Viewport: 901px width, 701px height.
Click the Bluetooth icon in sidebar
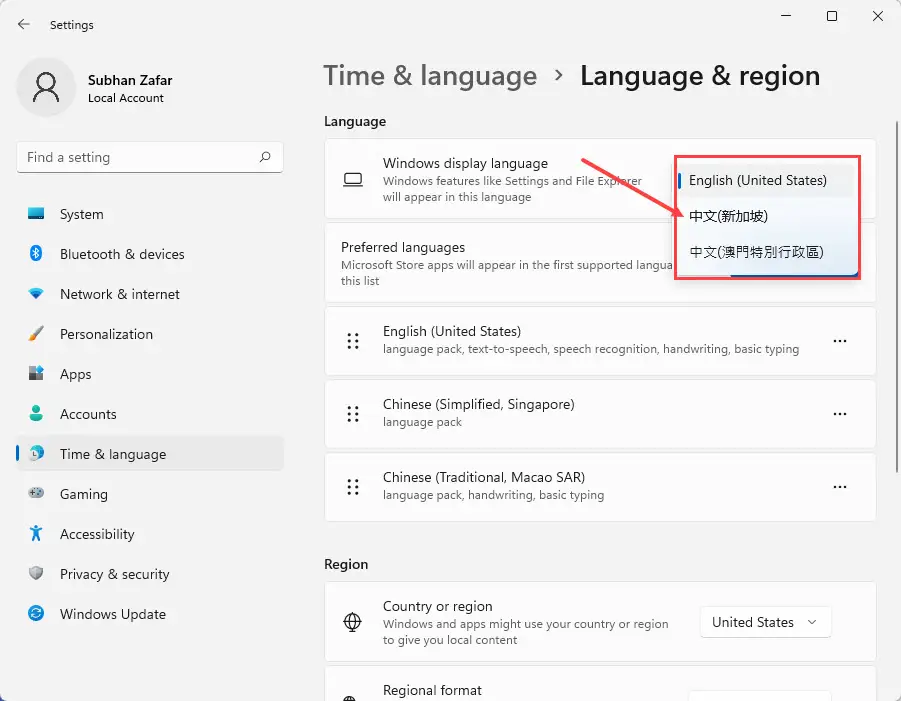(x=36, y=253)
